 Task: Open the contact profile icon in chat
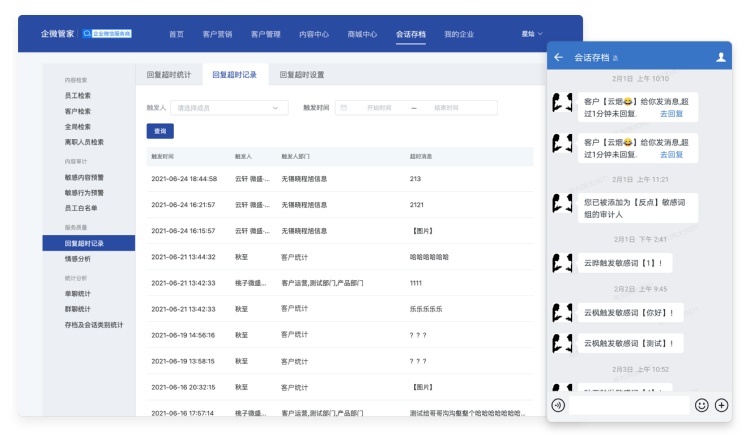pos(720,58)
